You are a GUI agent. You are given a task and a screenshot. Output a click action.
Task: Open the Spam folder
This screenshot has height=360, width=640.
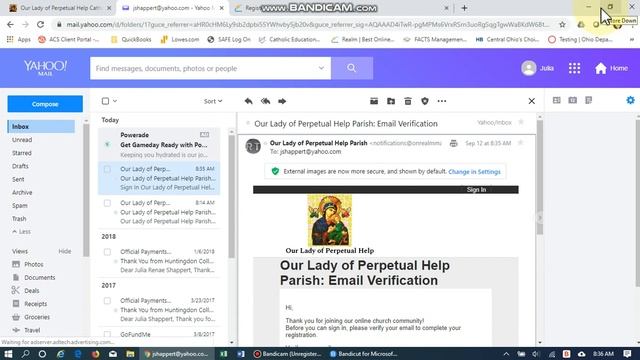20,205
